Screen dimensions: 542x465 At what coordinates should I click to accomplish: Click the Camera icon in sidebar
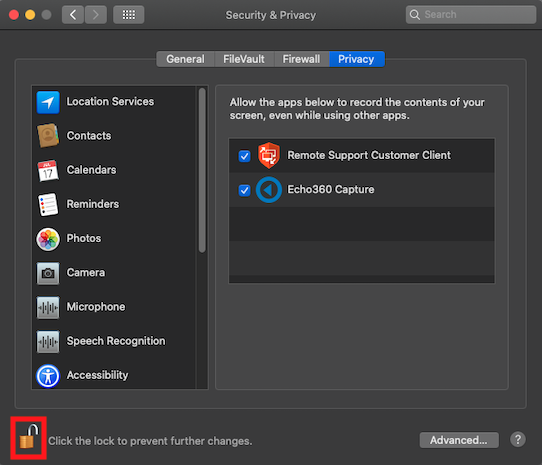[x=48, y=273]
